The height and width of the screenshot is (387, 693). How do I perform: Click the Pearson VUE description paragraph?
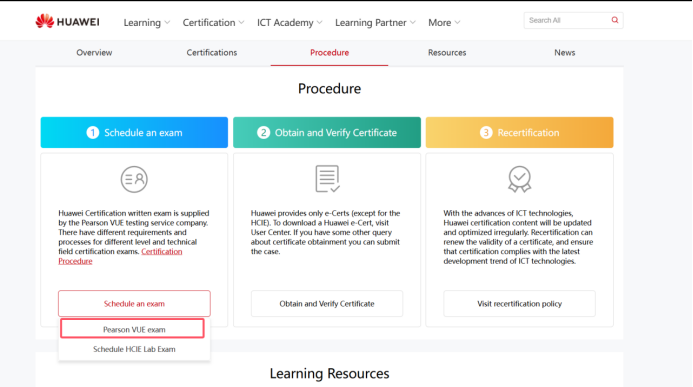tap(134, 237)
